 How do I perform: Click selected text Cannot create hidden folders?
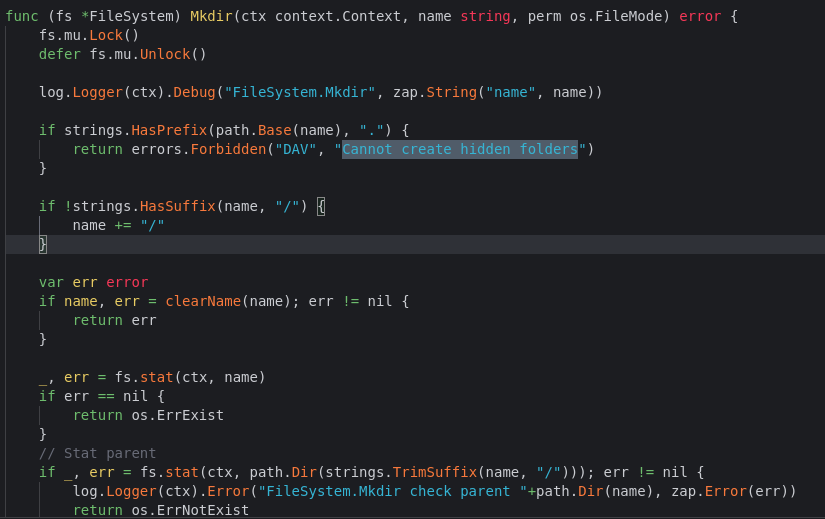coord(460,149)
